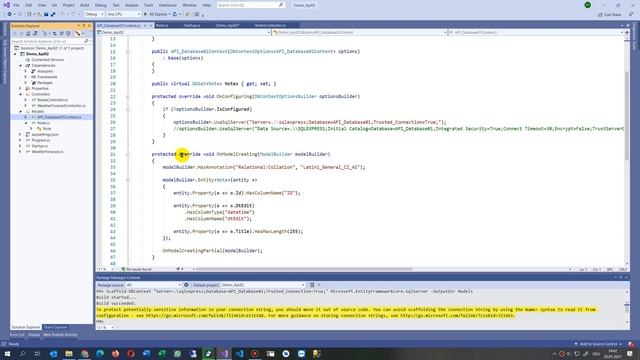The width and height of the screenshot is (640, 360).
Task: Click the editor vertical scrollbar
Action: (627, 116)
